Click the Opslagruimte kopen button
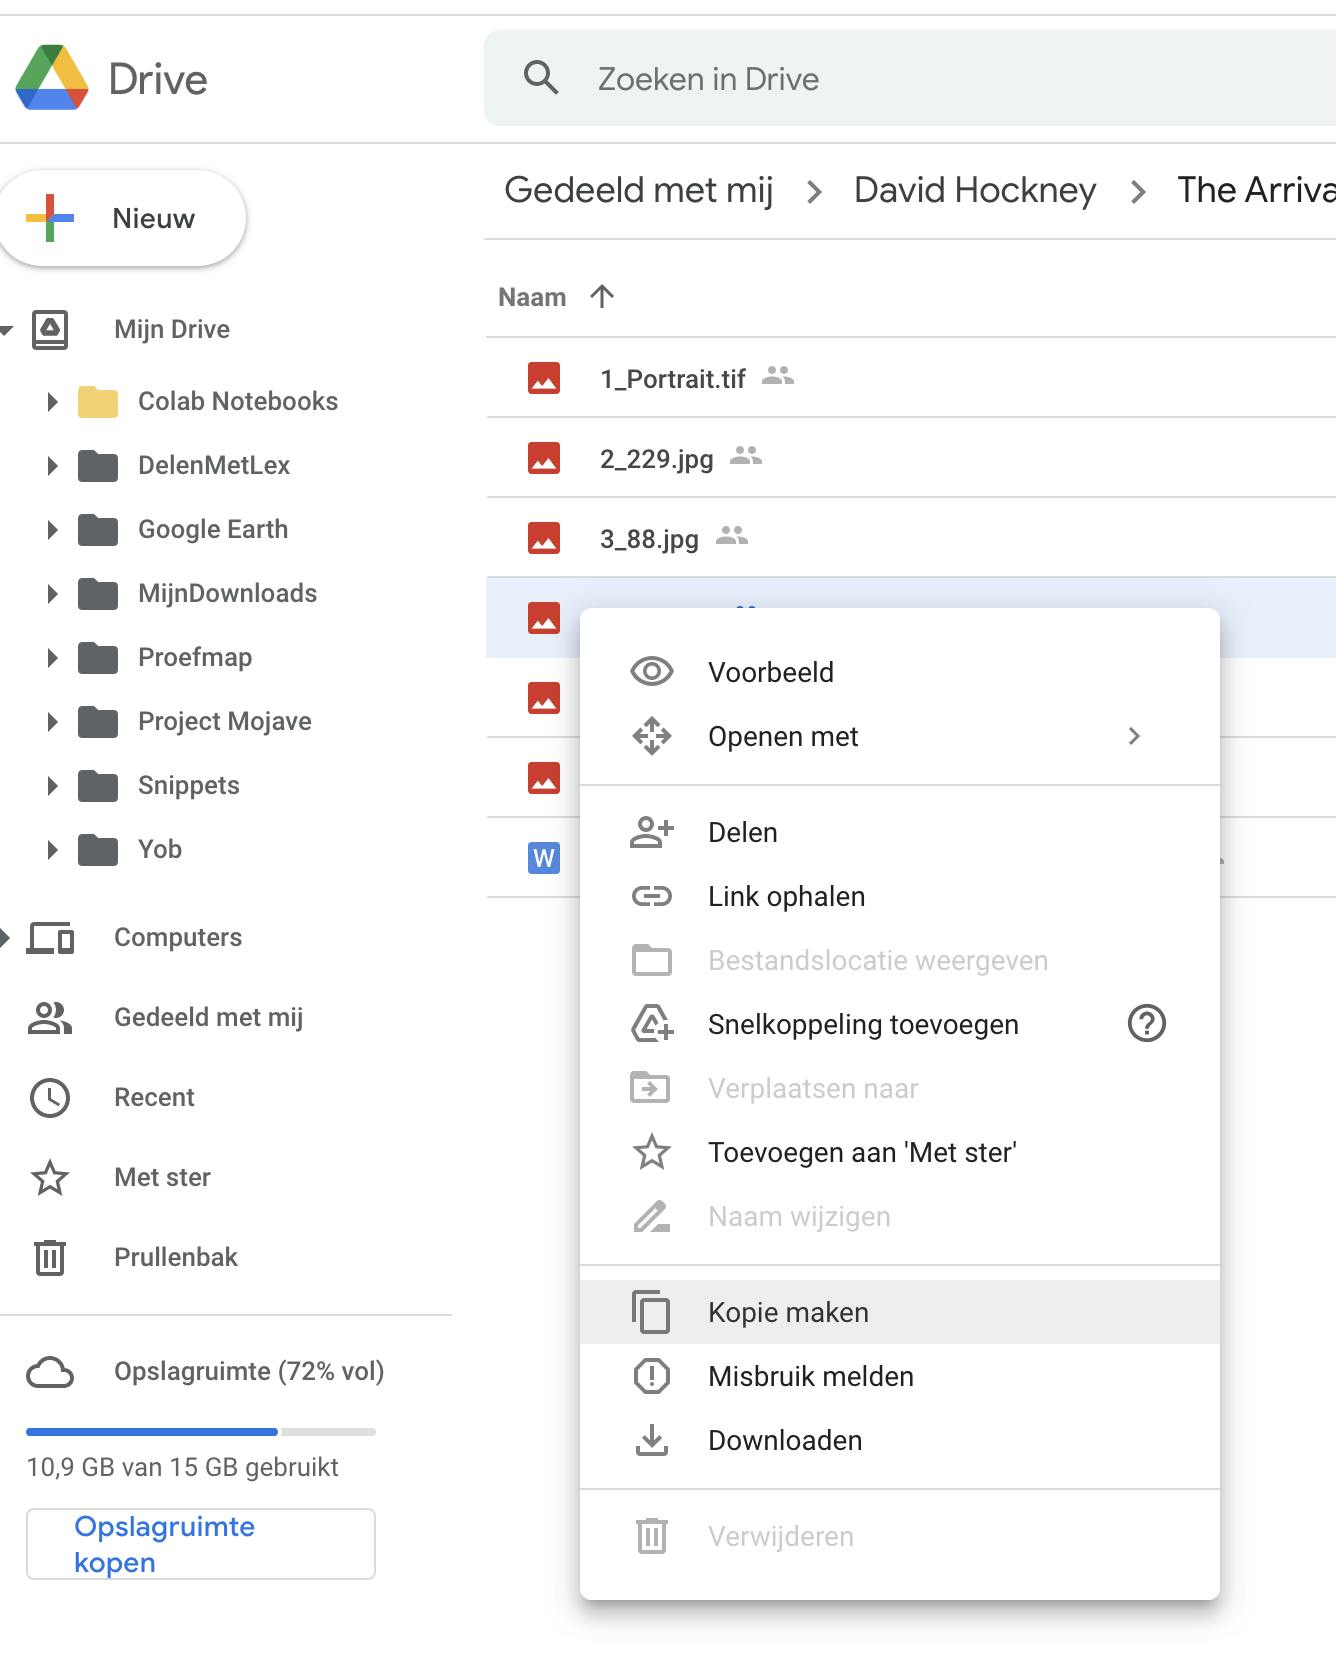Screen dimensions: 1336x1672 201,1544
